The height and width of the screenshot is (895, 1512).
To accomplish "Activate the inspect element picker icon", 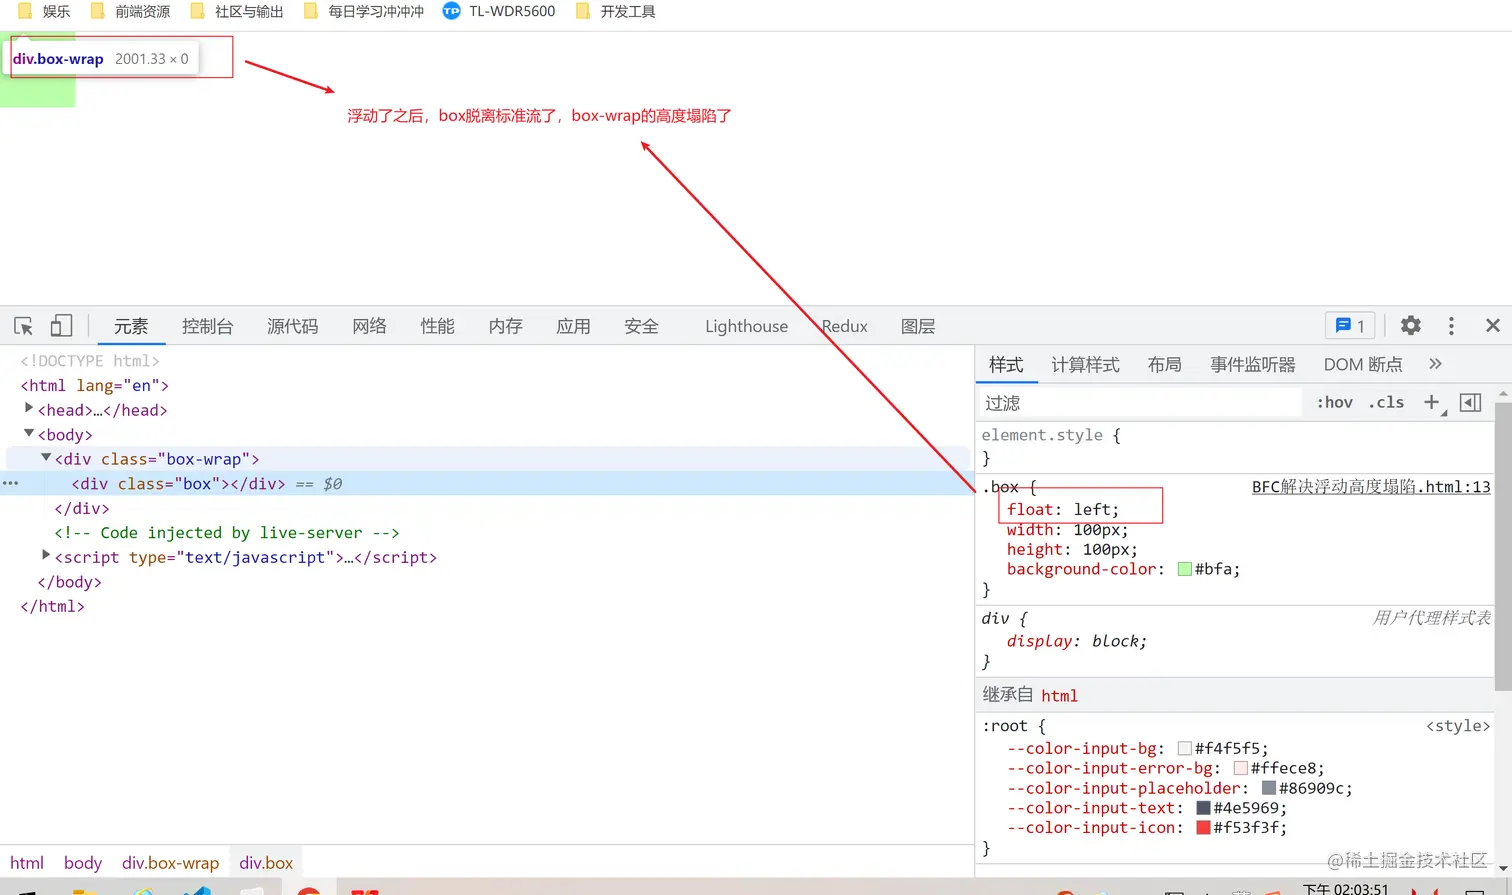I will click(x=24, y=326).
